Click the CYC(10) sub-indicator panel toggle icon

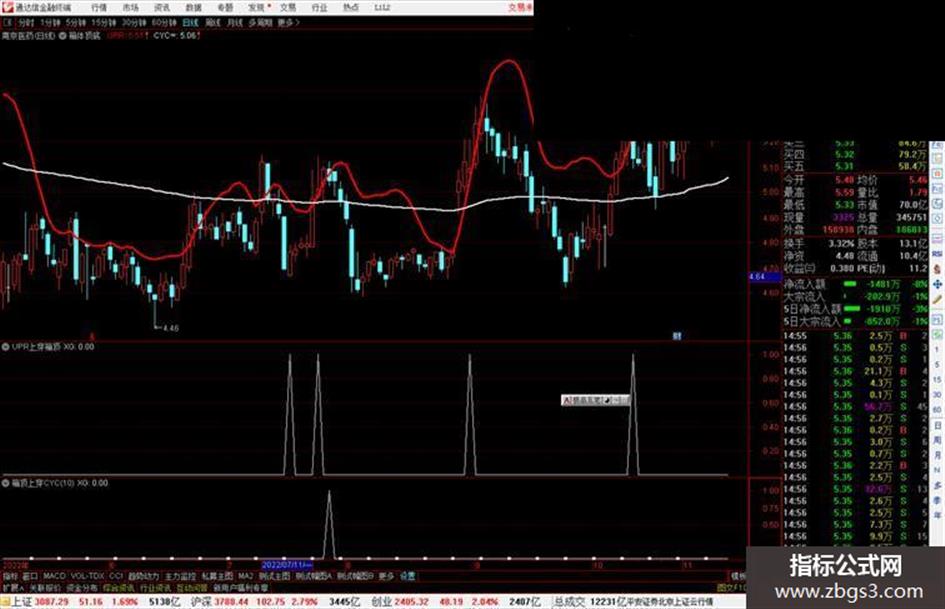pos(5,483)
